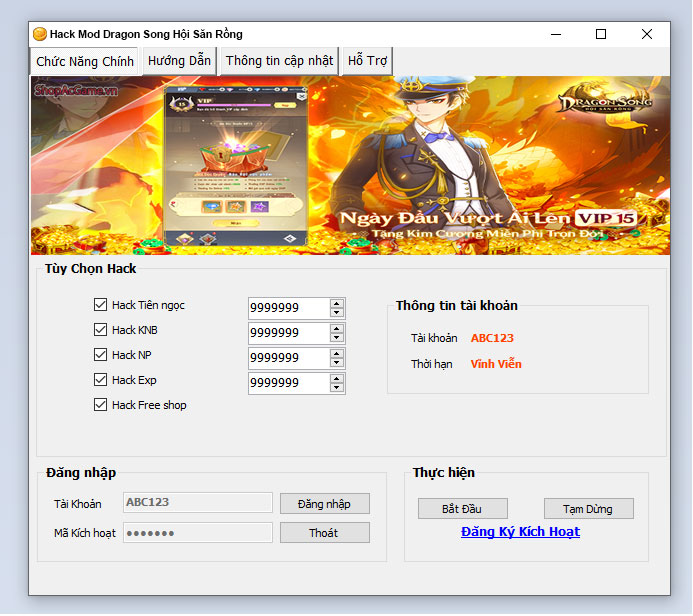Increase the Hack KNB value with up arrow
The width and height of the screenshot is (693, 616).
point(337,328)
